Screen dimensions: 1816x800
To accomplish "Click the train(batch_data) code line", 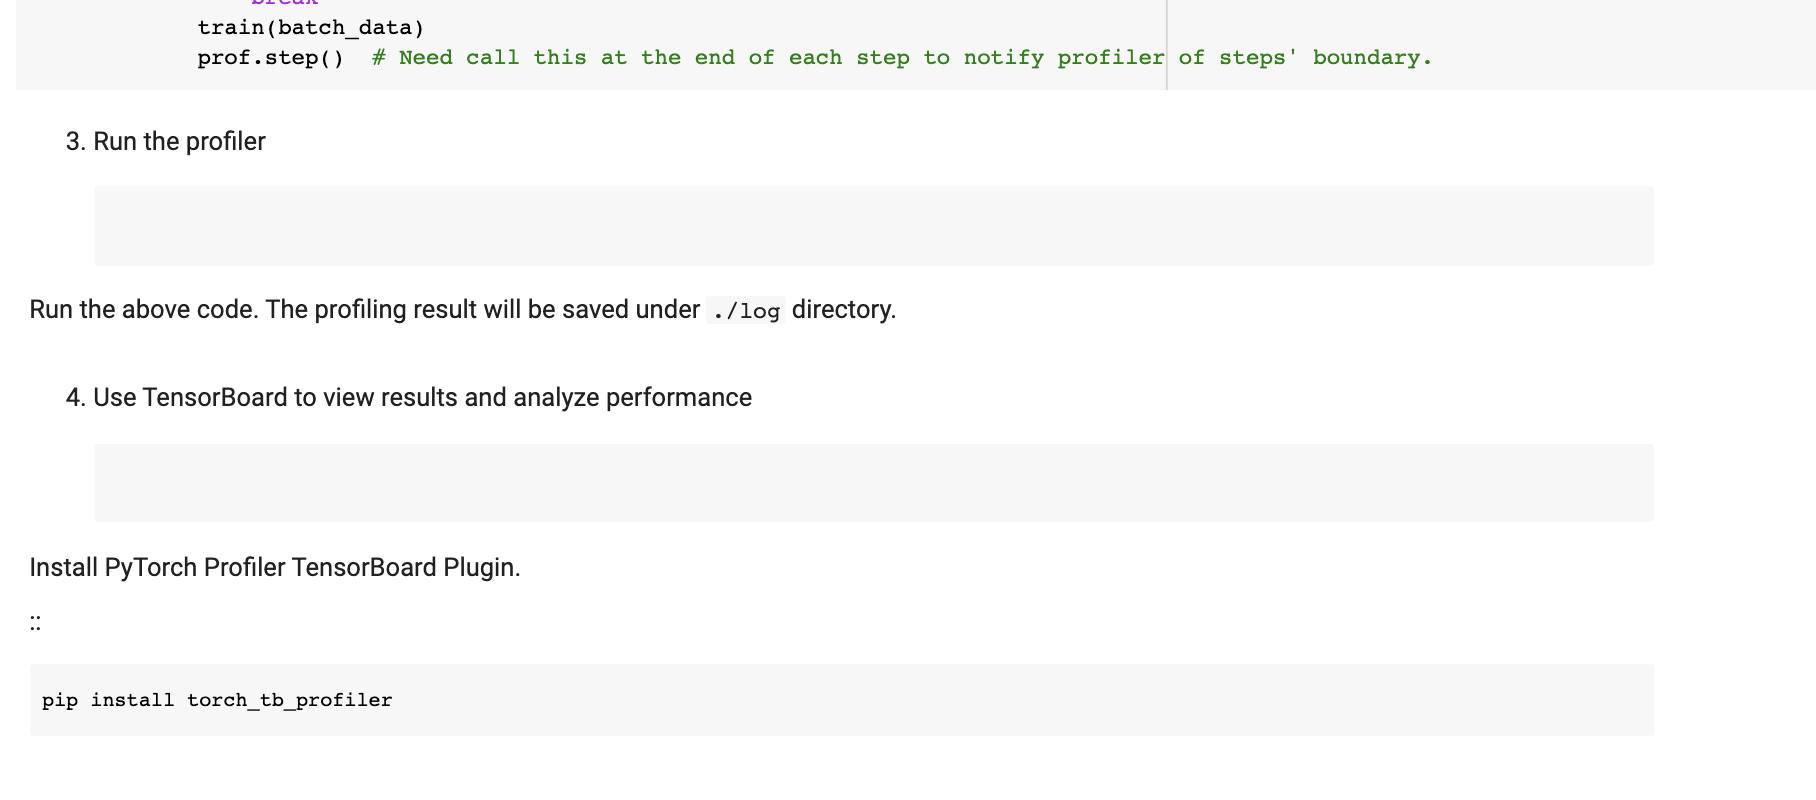I will pos(311,28).
